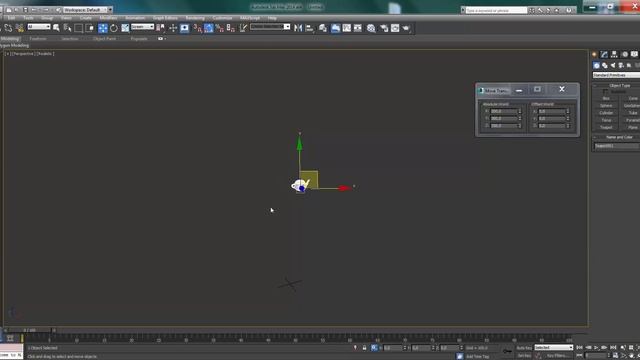
Task: Activate Select and Move tool
Action: (102, 28)
